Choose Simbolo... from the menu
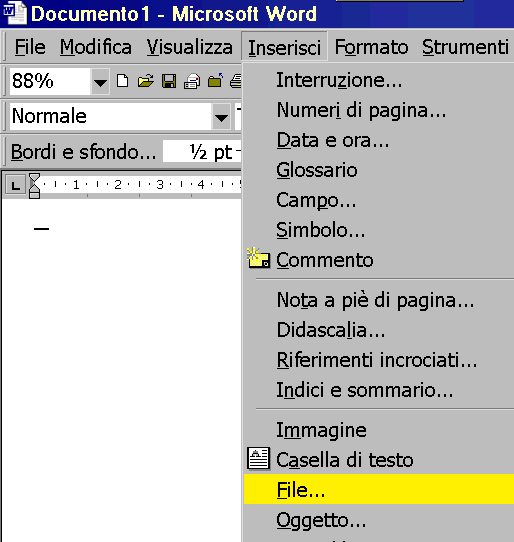 click(379, 230)
